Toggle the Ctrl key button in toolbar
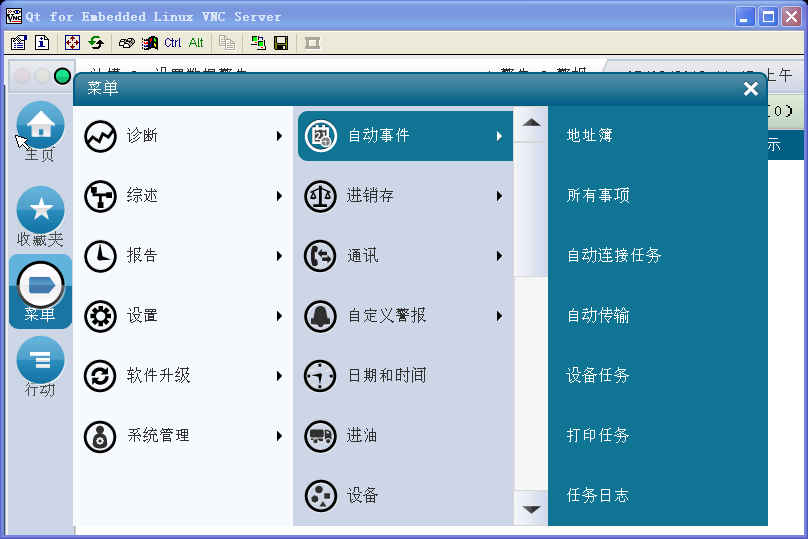808x539 pixels. click(x=173, y=43)
